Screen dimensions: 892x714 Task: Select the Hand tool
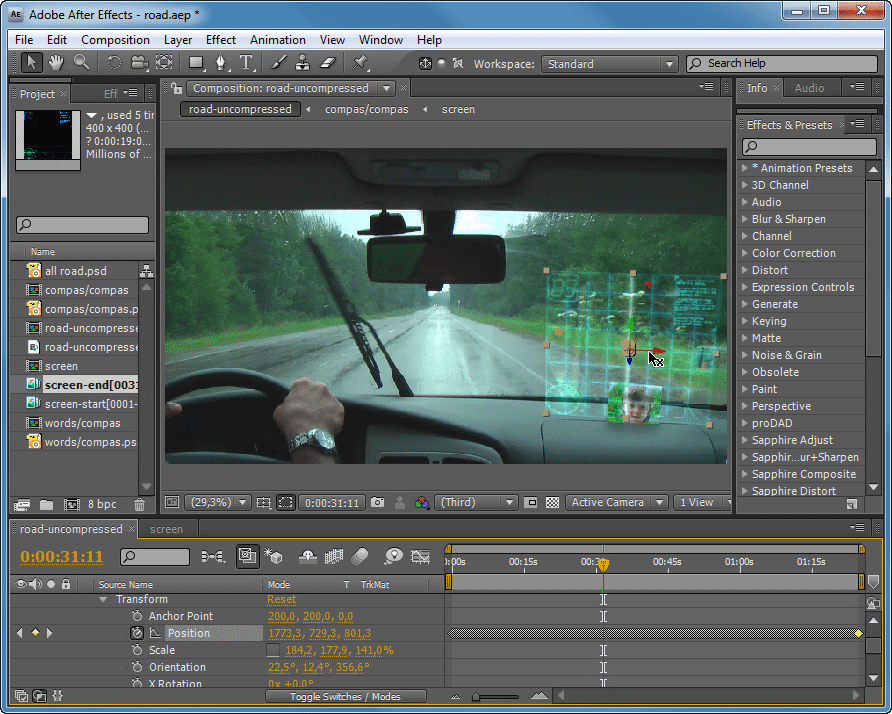pos(56,63)
